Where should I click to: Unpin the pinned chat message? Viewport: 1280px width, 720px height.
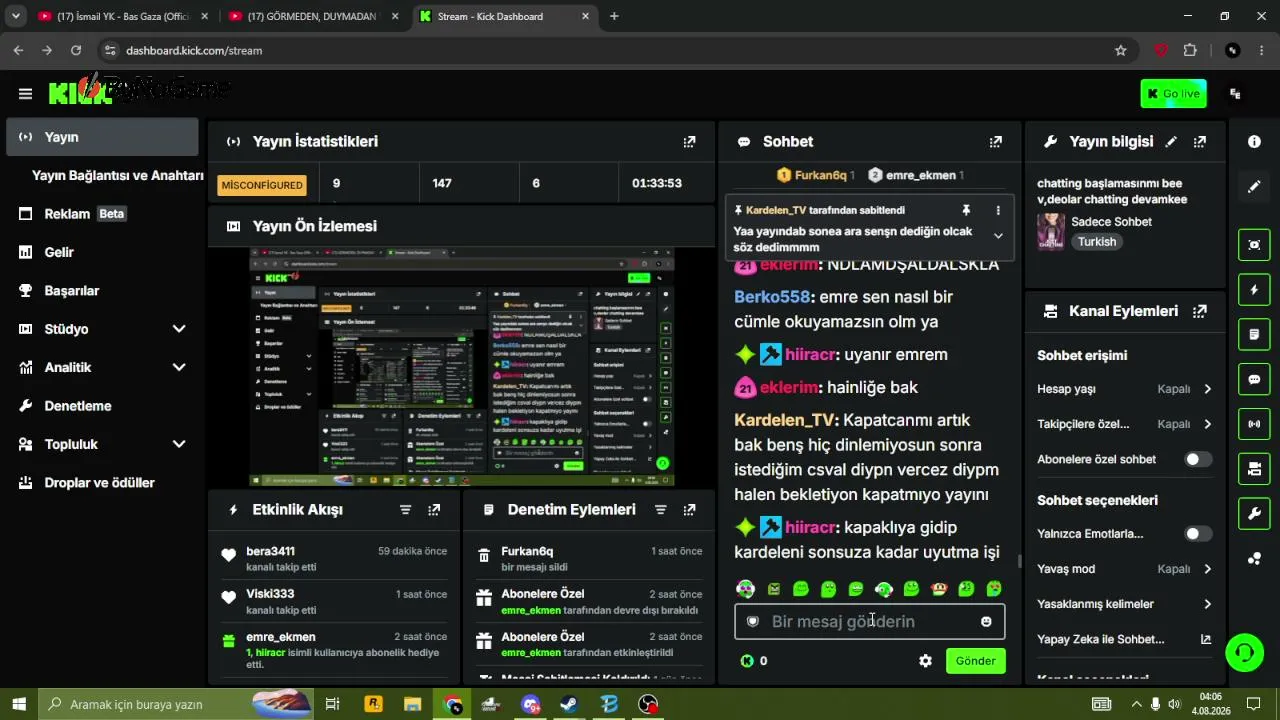click(x=966, y=210)
